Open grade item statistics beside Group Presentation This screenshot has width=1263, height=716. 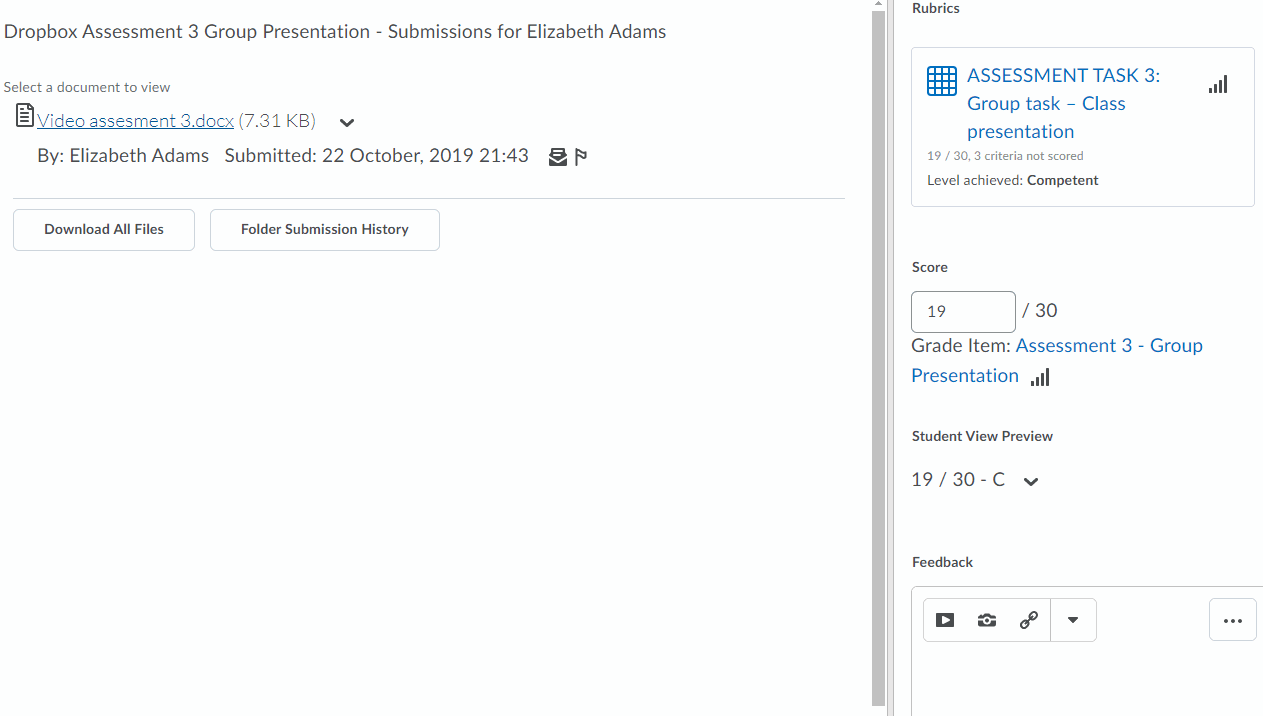tap(1039, 378)
